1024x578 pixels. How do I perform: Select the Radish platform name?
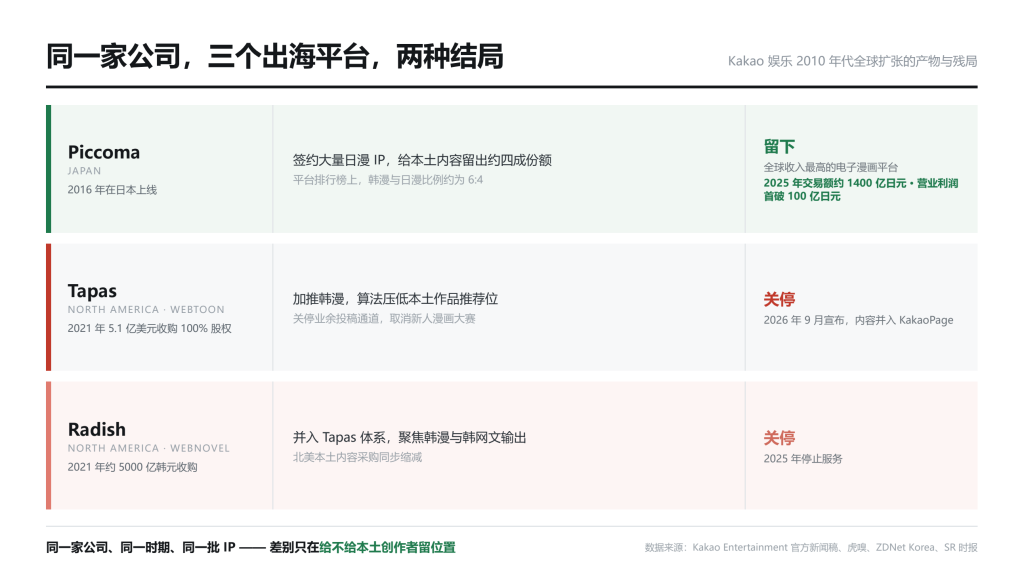97,430
